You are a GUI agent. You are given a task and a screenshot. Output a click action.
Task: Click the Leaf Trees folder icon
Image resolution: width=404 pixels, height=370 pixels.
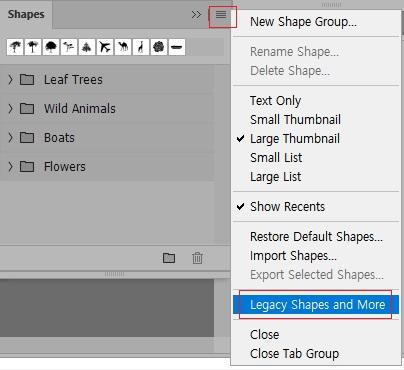pos(27,80)
